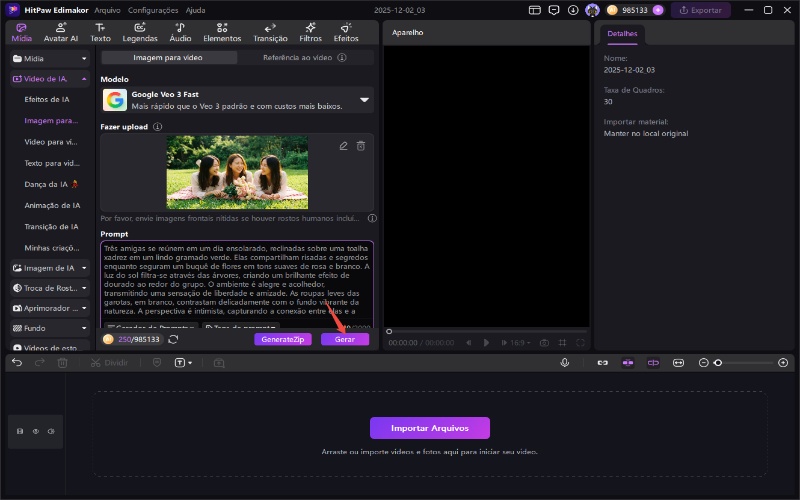
Task: Click the undo arrow in timeline toolbar
Action: pyautogui.click(x=16, y=362)
